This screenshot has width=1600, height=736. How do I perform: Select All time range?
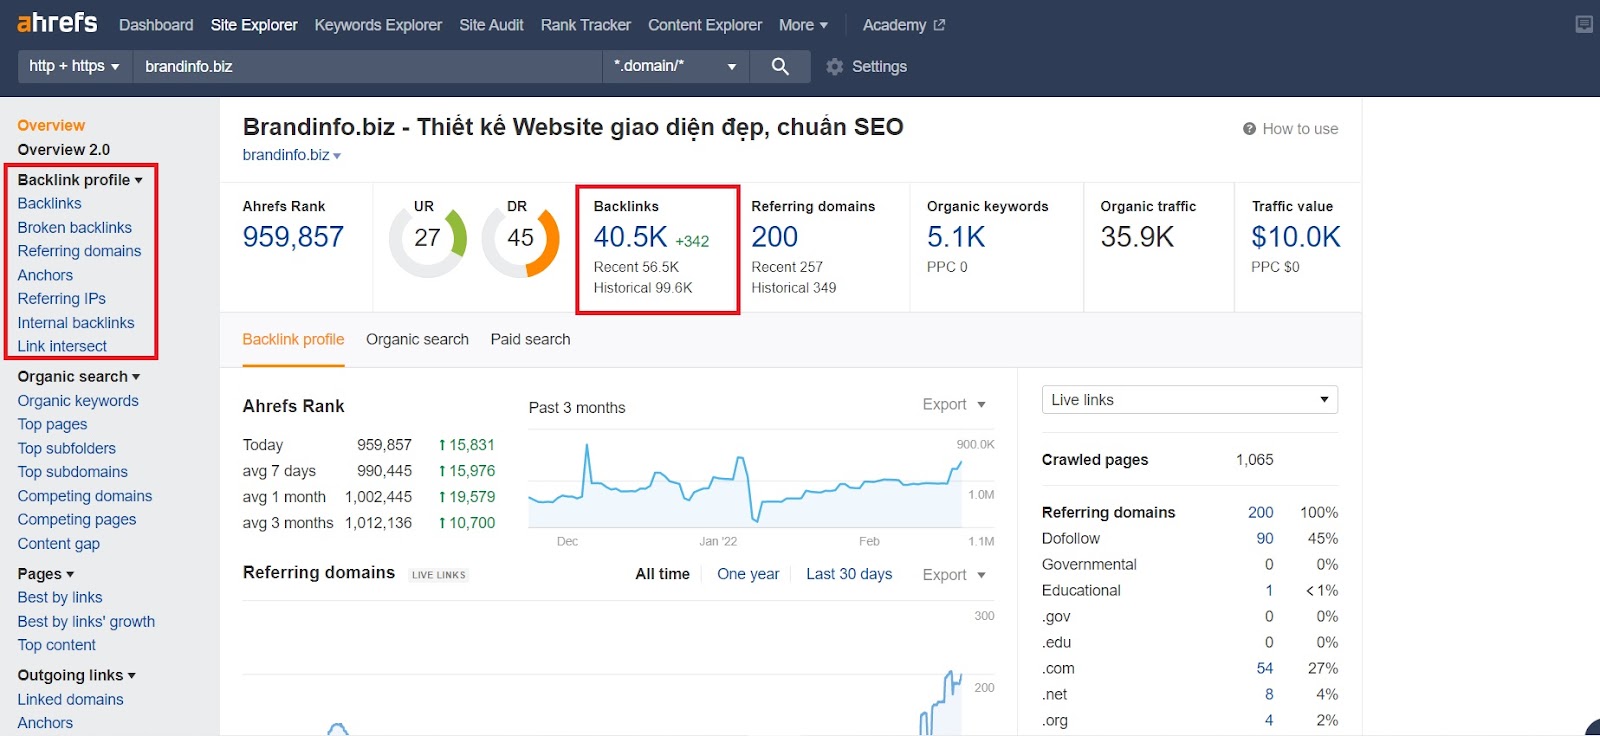662,574
